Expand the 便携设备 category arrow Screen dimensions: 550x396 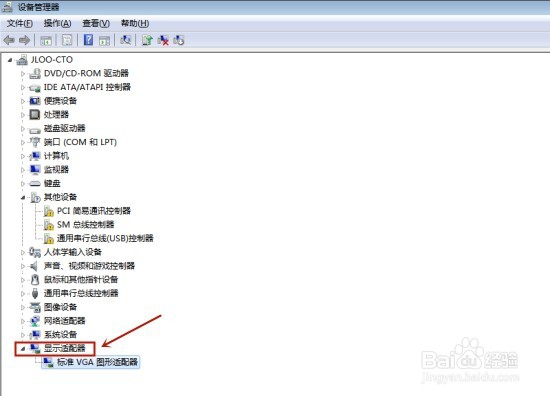click(x=23, y=101)
